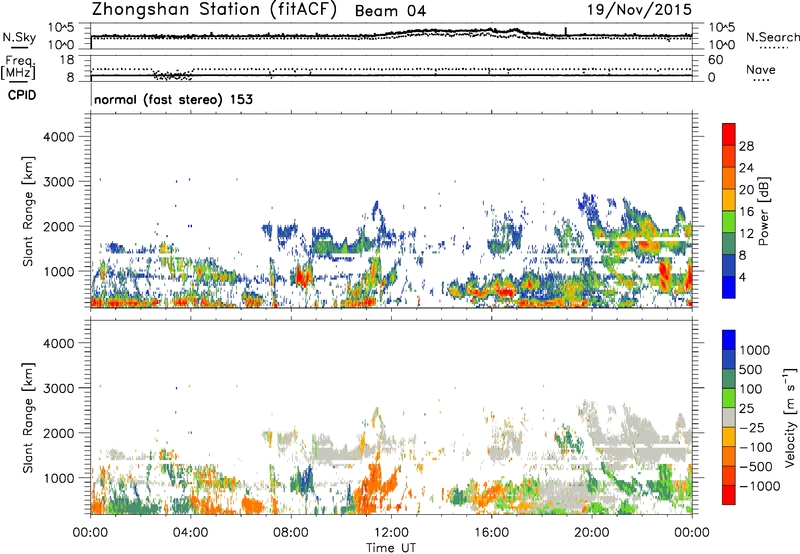Click the "-25" label on velocity colorbar
800x554 pixels.
(x=752, y=427)
